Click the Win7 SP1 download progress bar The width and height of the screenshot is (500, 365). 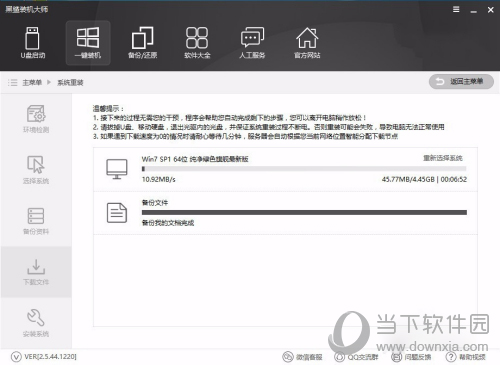click(x=304, y=169)
